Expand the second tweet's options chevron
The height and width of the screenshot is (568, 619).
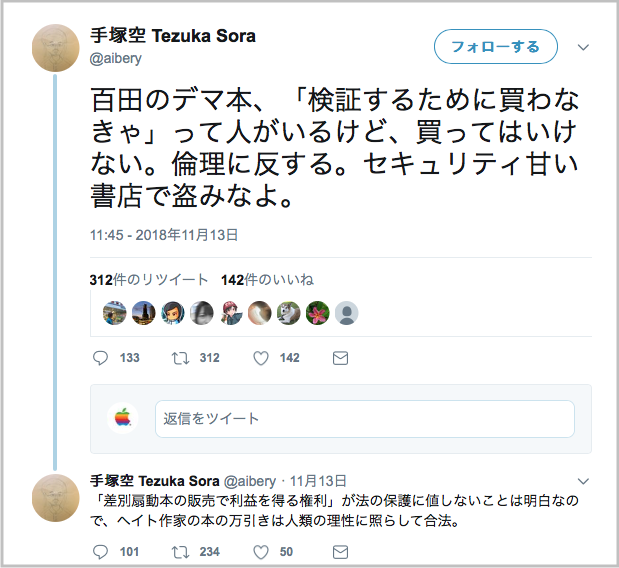[x=584, y=481]
